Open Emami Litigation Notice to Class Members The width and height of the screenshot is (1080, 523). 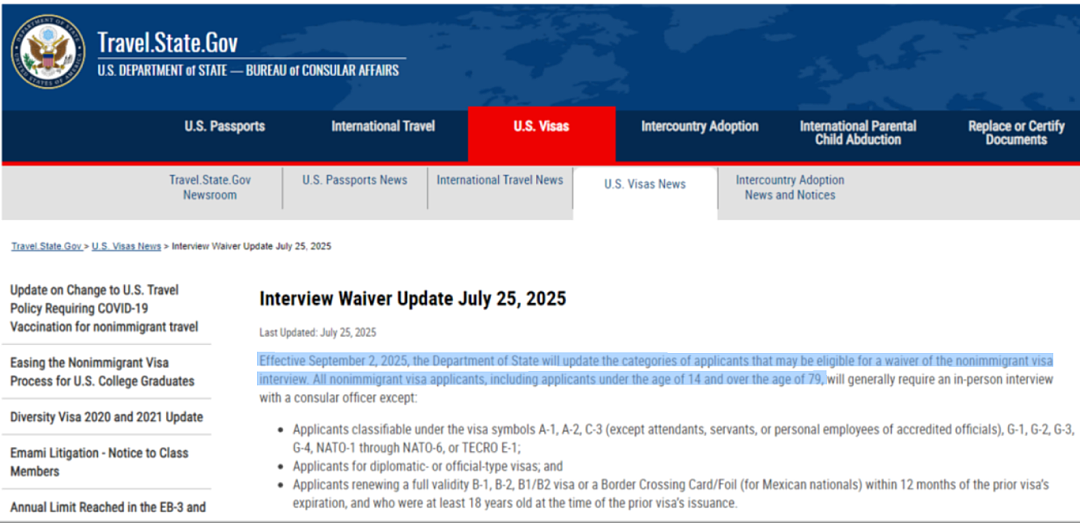(x=98, y=462)
